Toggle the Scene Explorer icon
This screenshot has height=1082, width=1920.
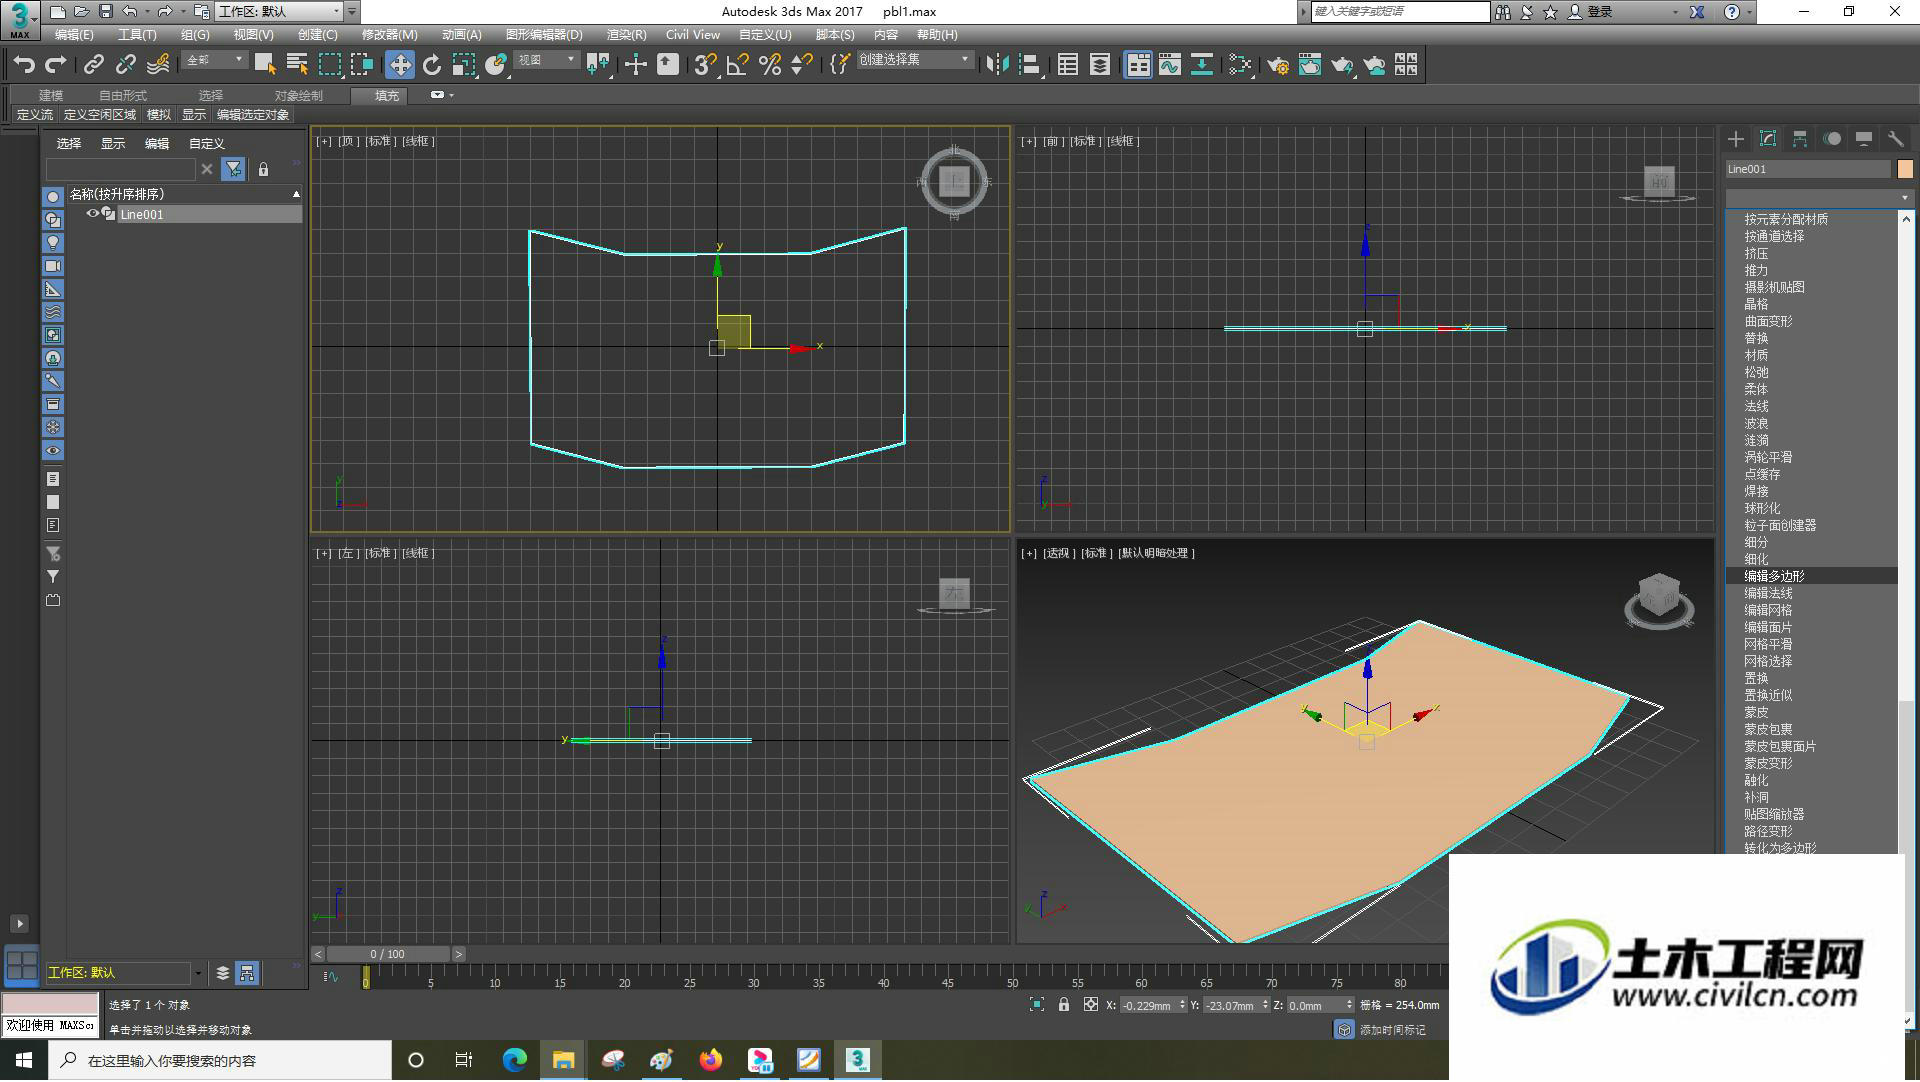(x=1068, y=65)
